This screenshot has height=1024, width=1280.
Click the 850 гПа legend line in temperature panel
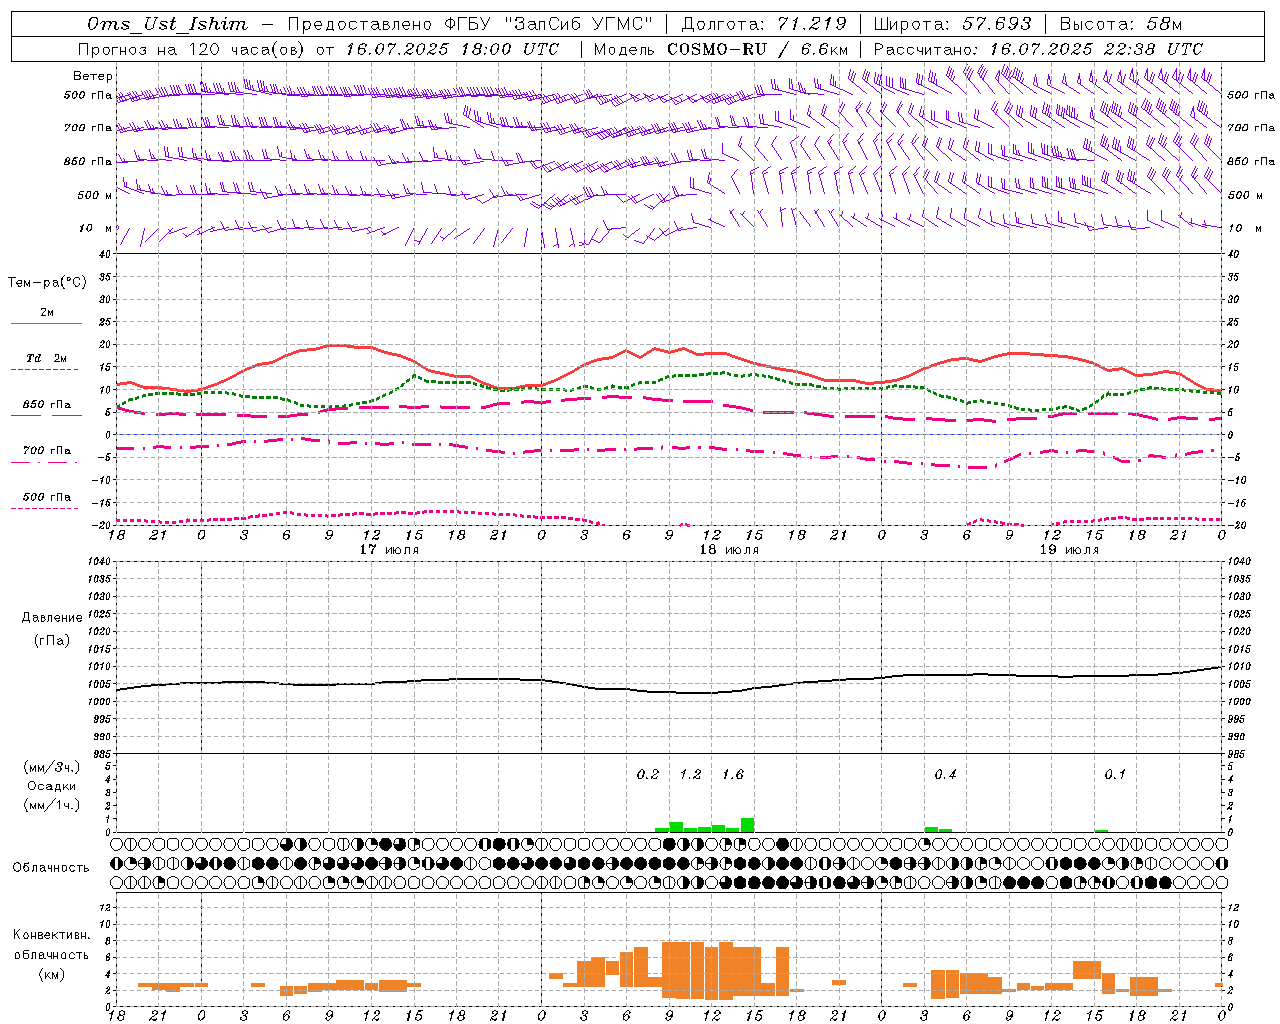[x=46, y=415]
